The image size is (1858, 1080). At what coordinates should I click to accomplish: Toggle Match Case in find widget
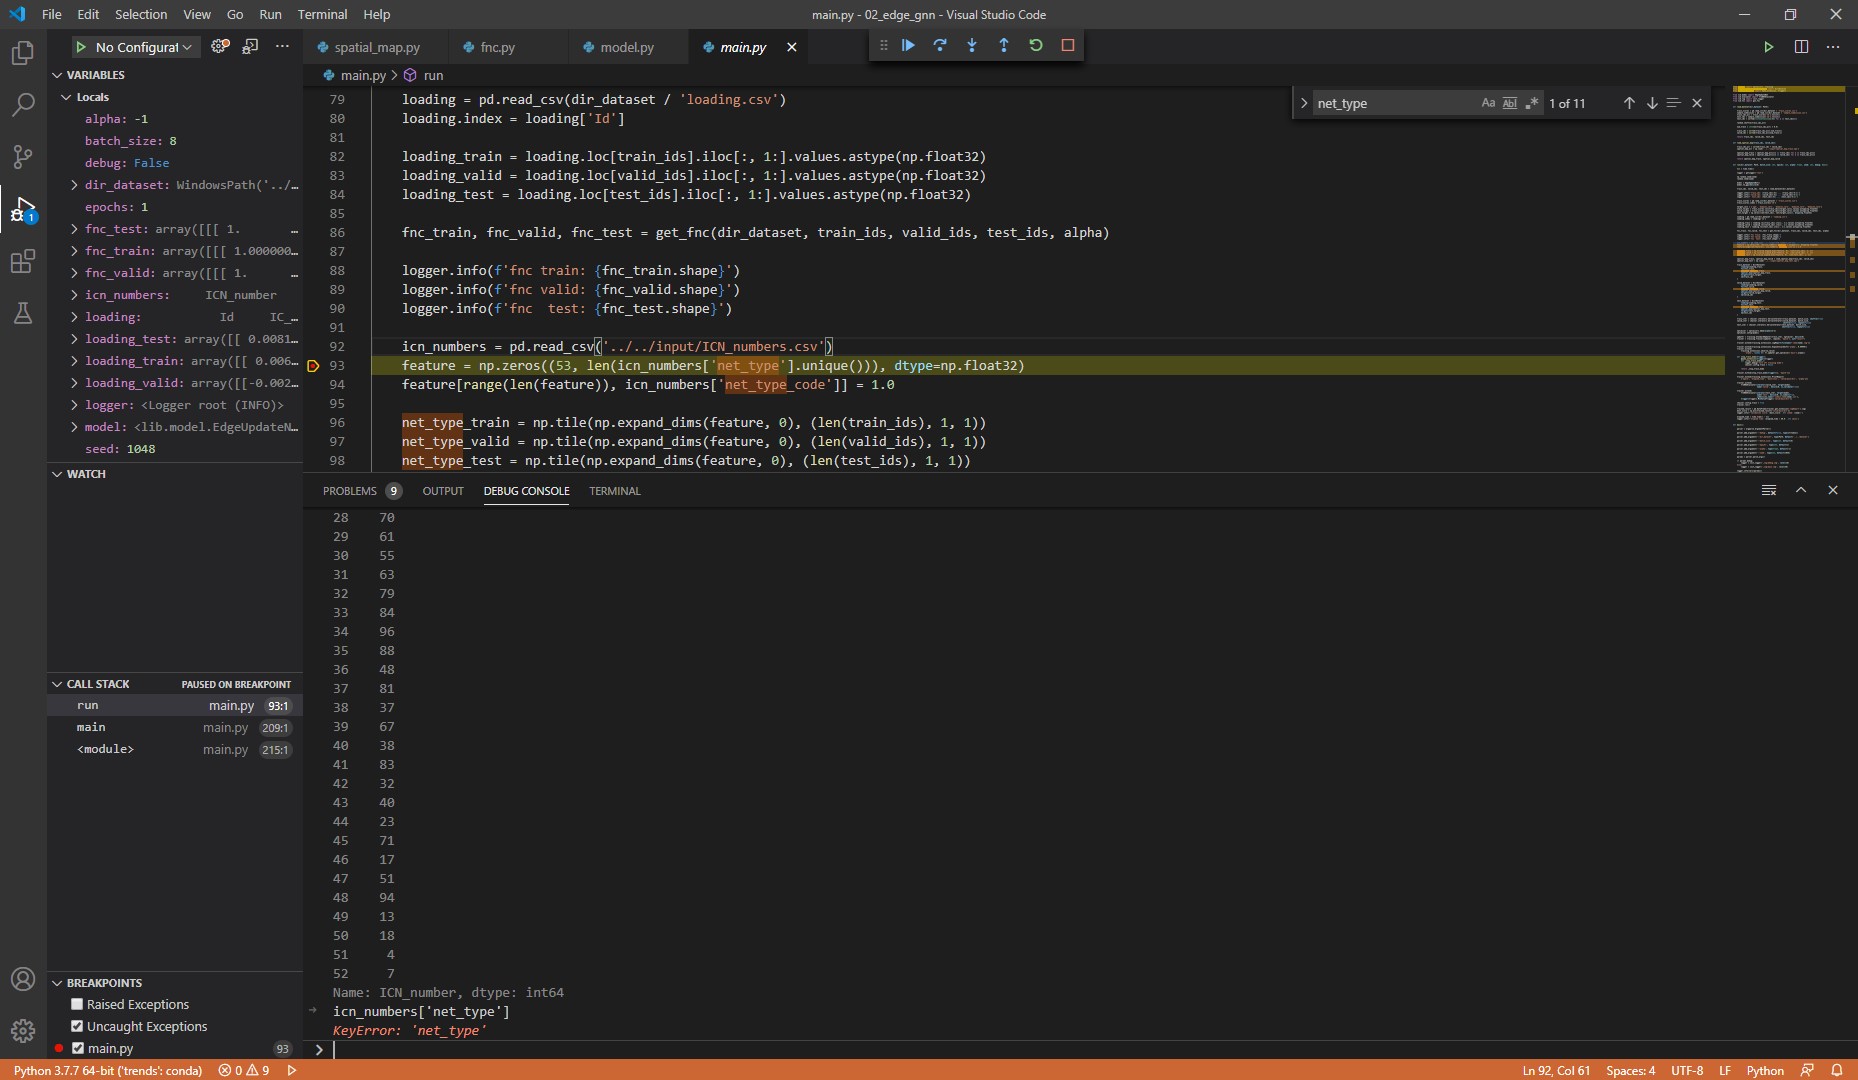pyautogui.click(x=1488, y=103)
